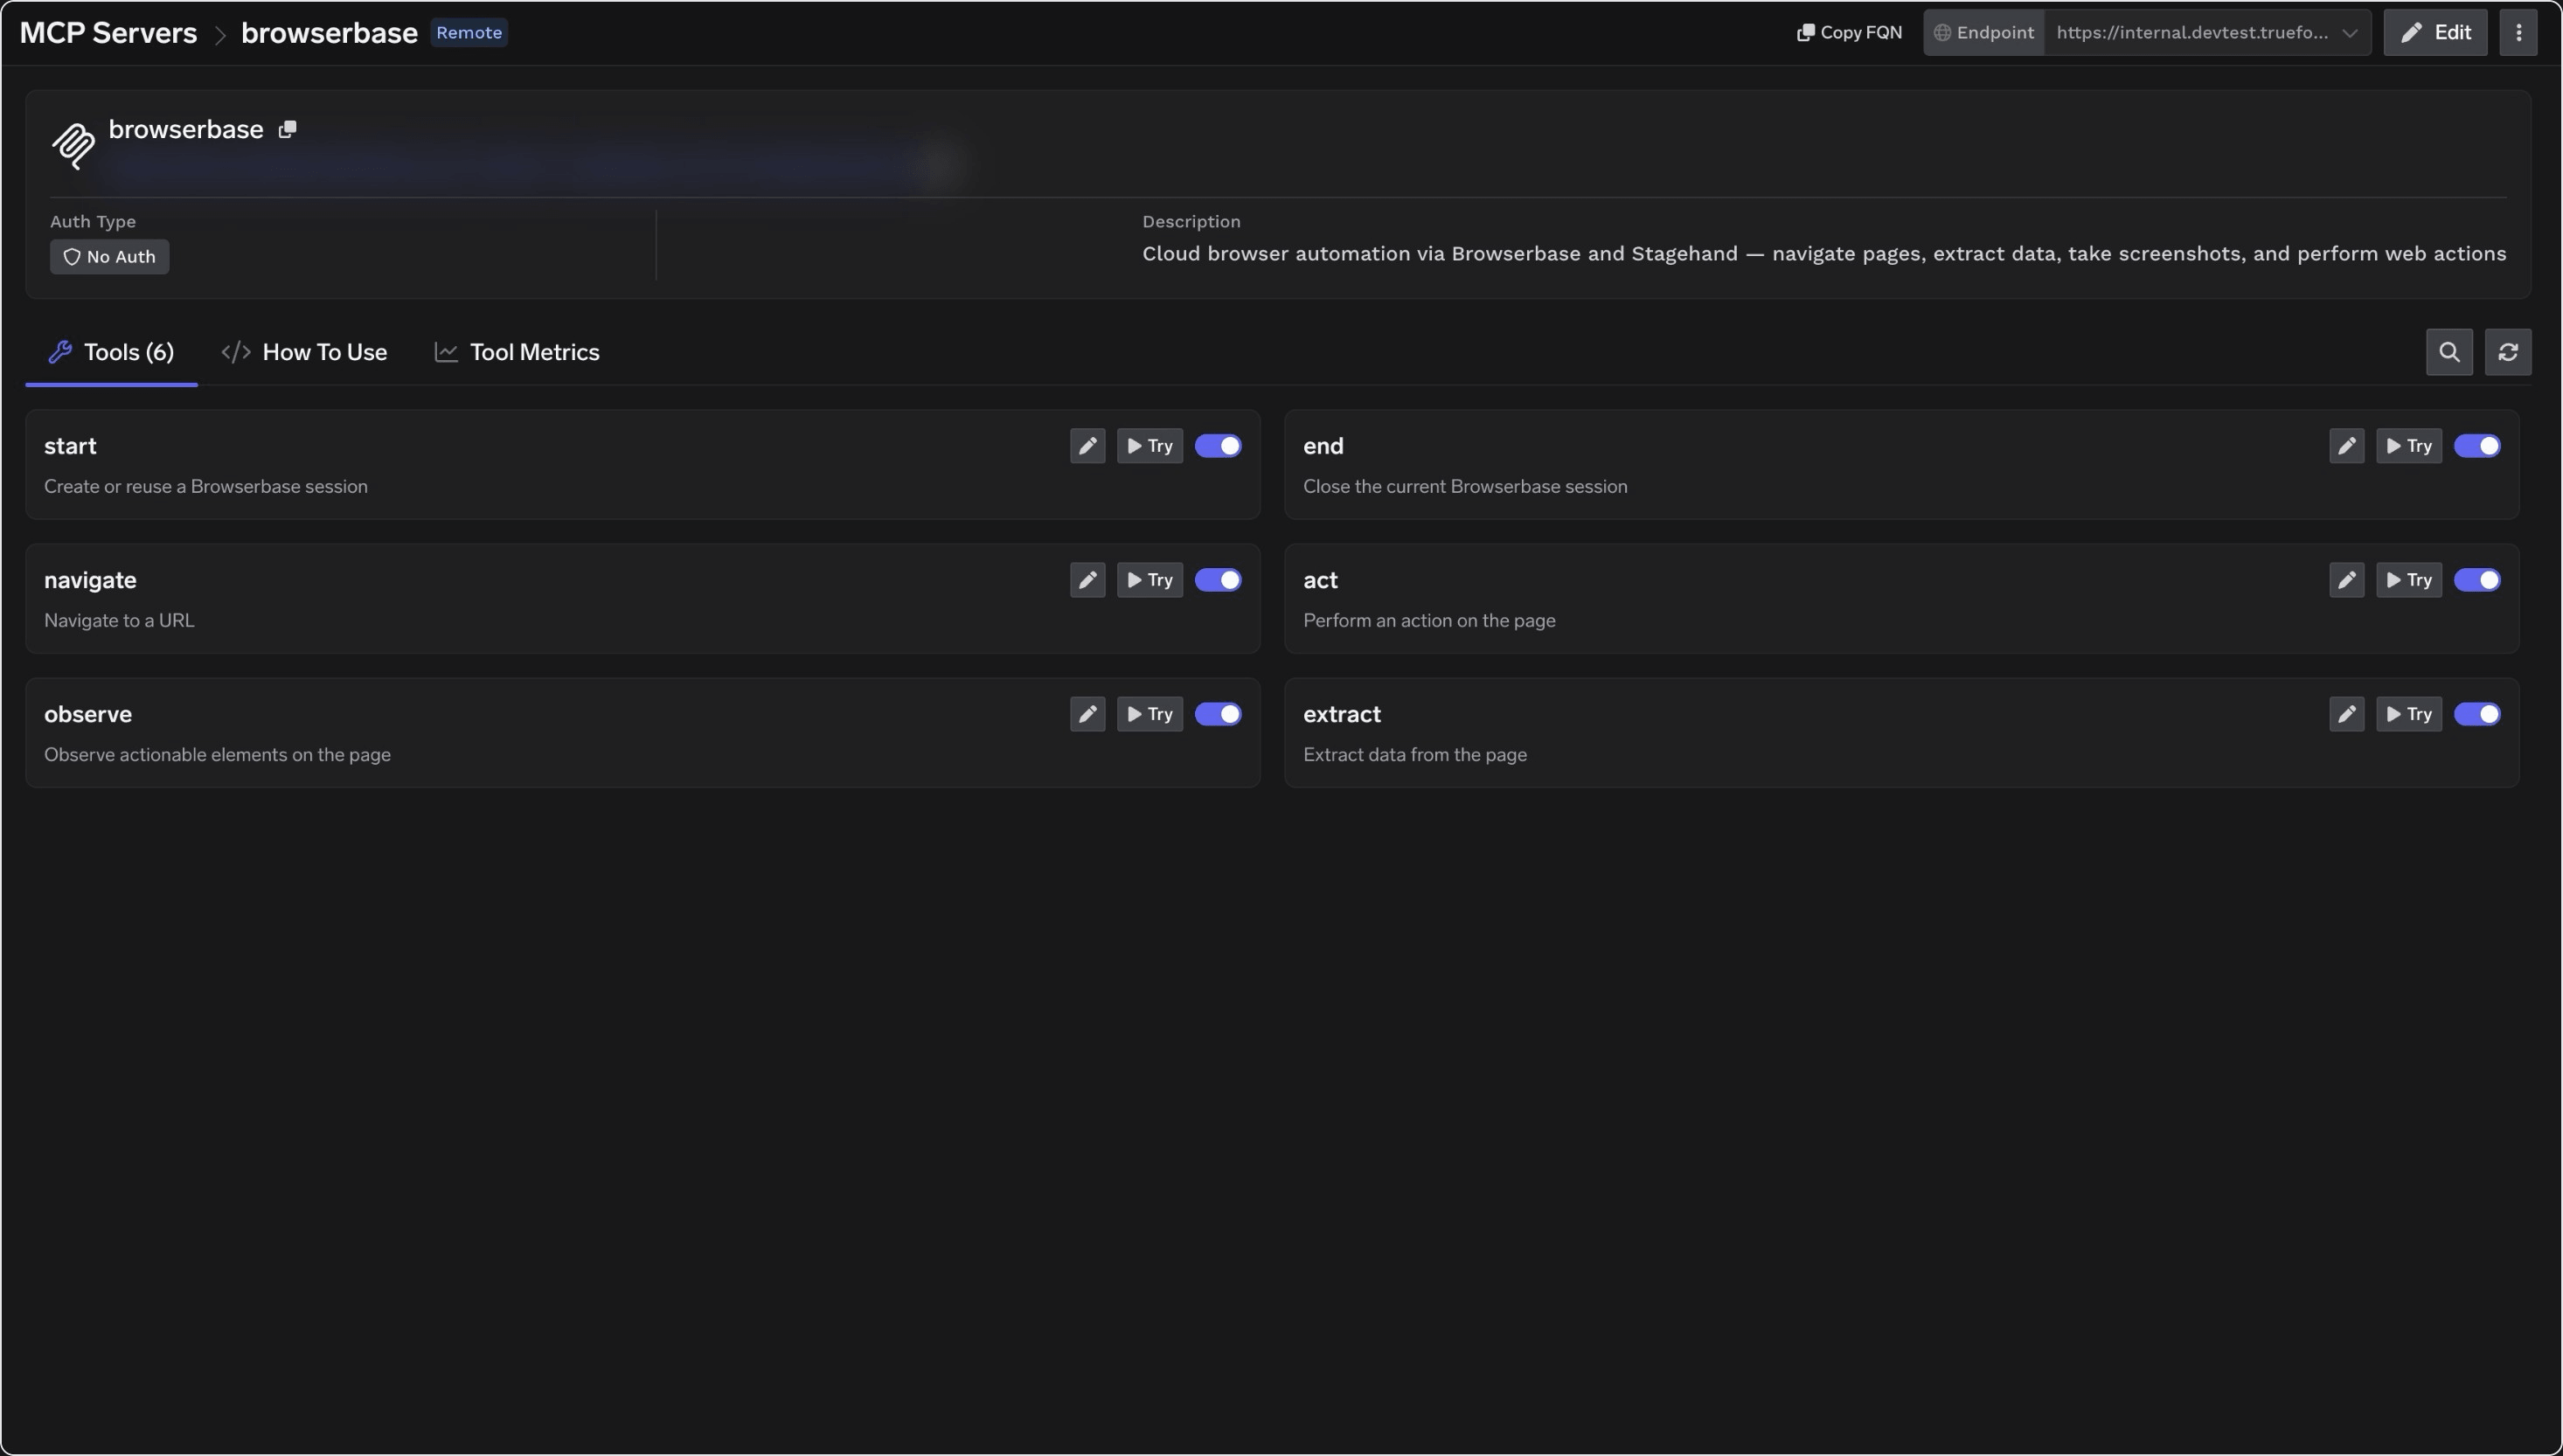Image resolution: width=2563 pixels, height=1456 pixels.
Task: Switch off the extract tool
Action: 2477,714
